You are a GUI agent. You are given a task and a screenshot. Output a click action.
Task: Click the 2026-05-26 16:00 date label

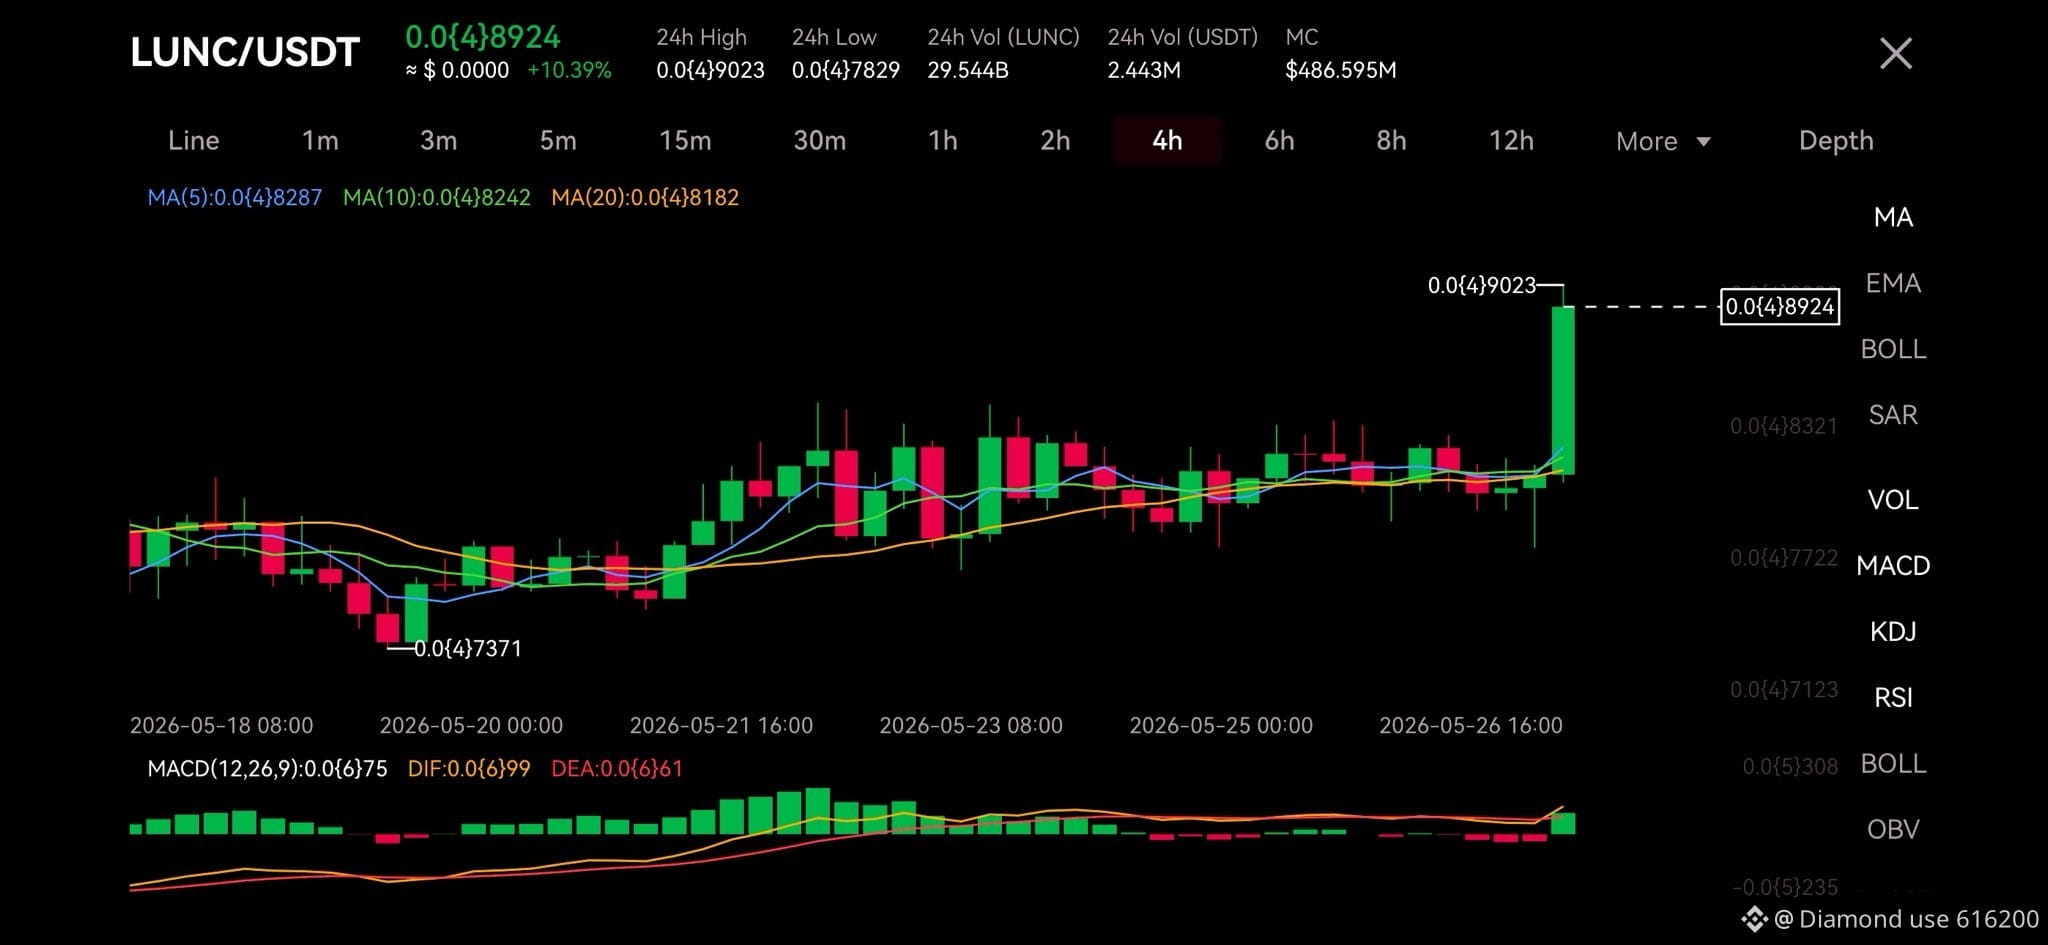1471,725
